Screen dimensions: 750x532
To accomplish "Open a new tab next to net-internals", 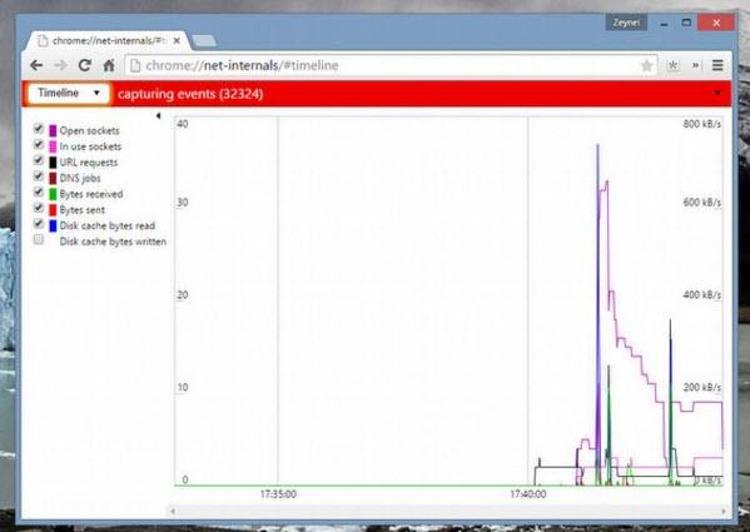I will click(x=204, y=41).
